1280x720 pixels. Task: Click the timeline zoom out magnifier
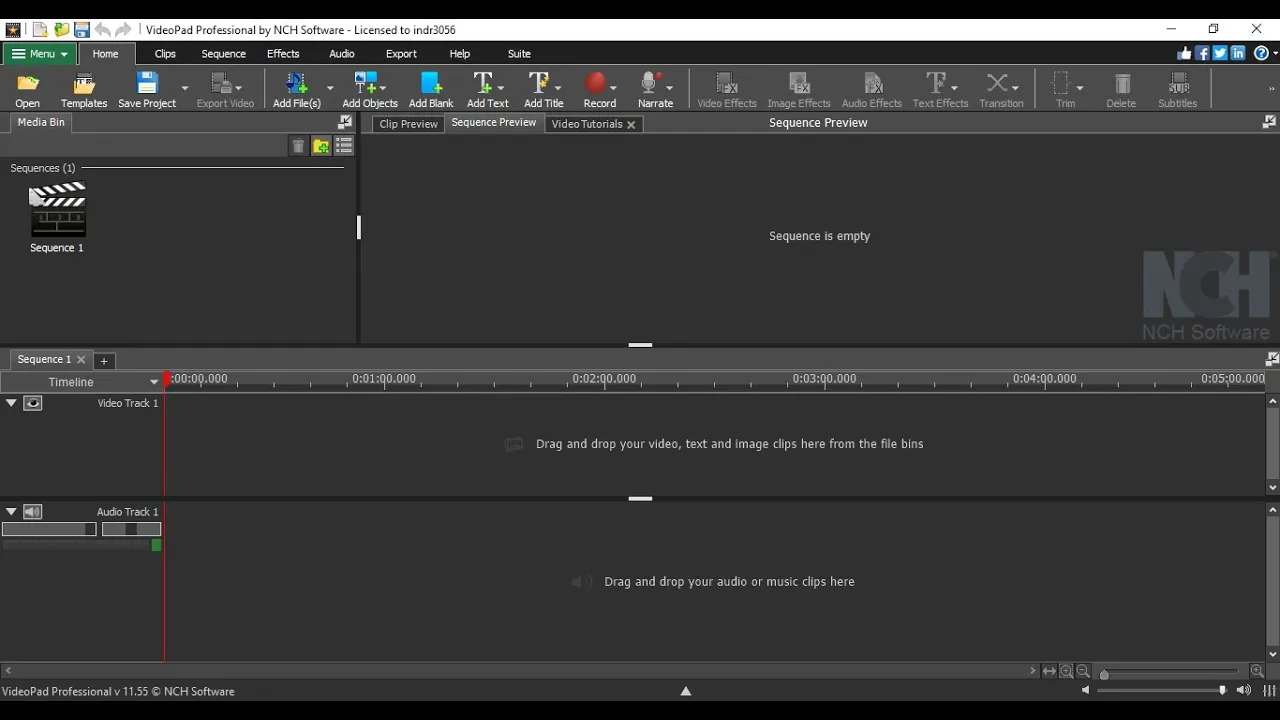pyautogui.click(x=1082, y=672)
